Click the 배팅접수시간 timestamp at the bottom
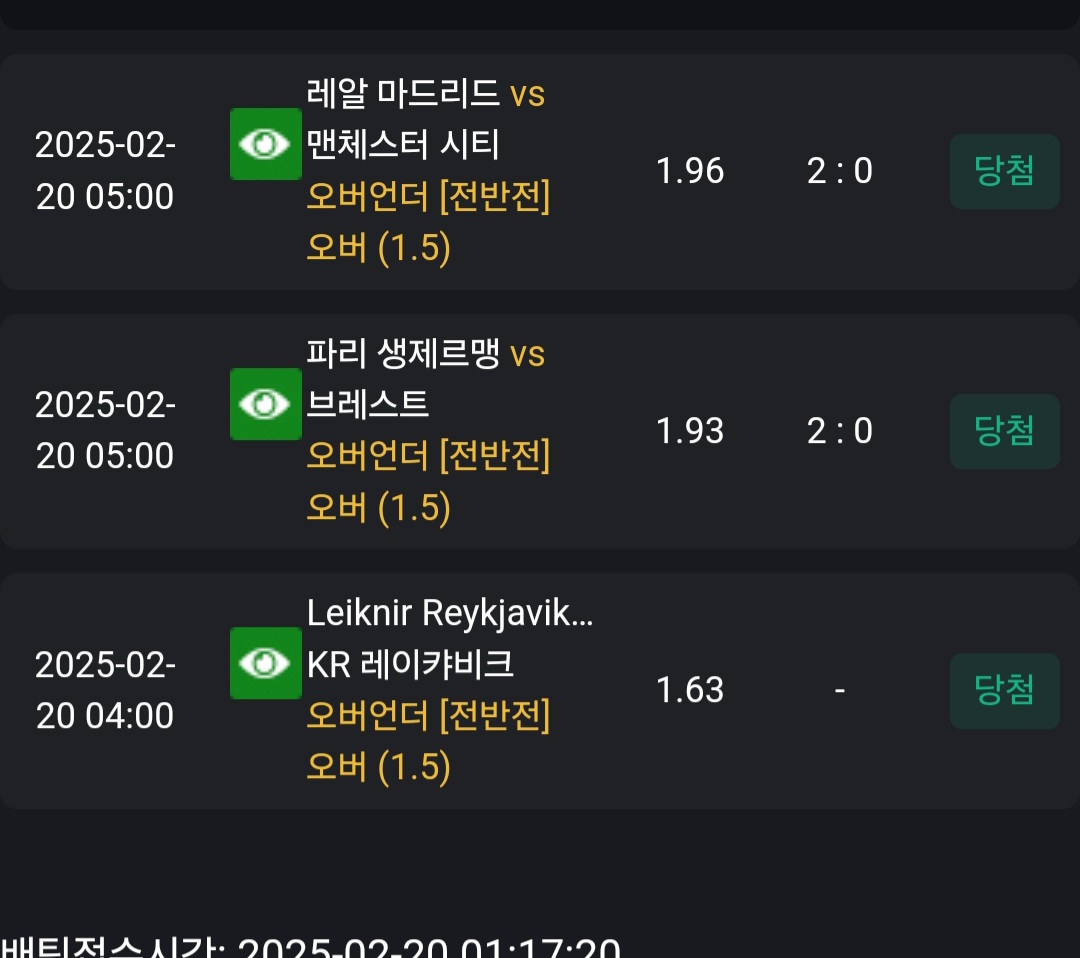 pos(310,945)
